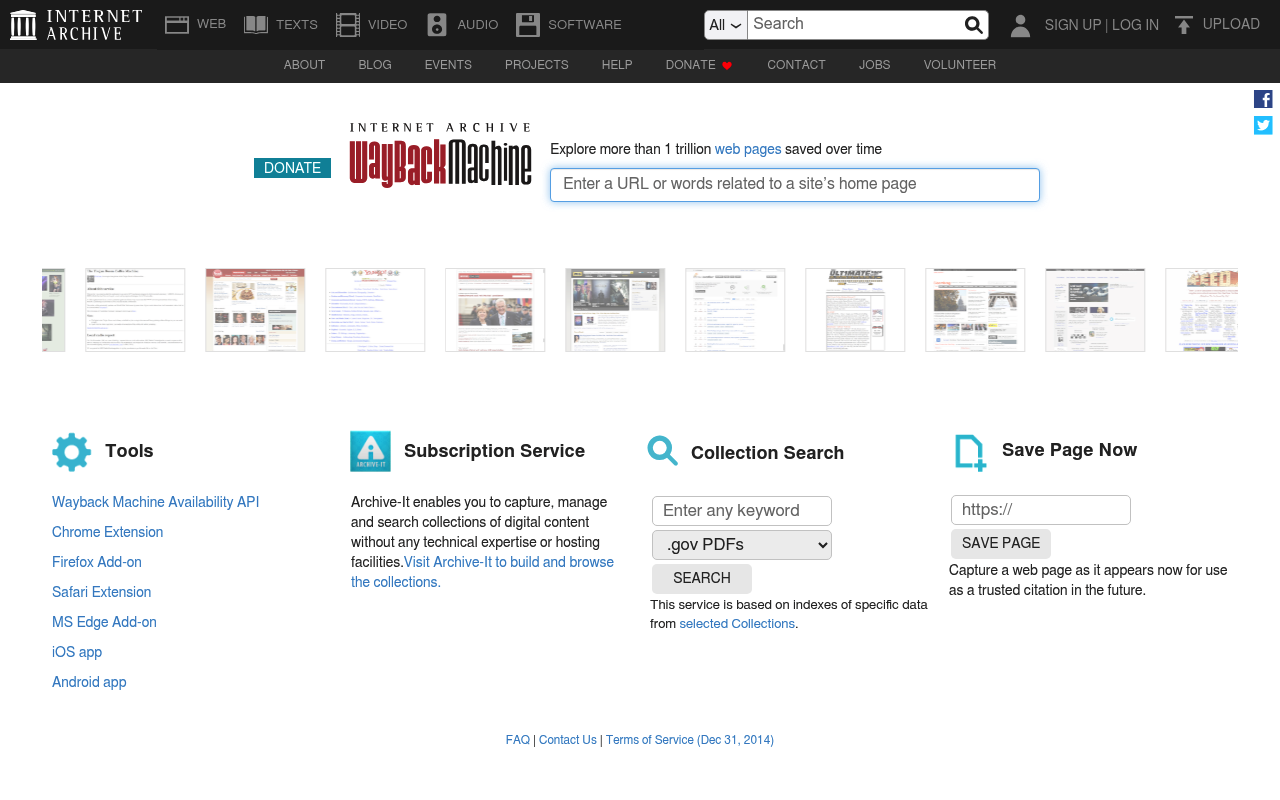Click the user profile icon
The image size is (1280, 800).
tap(1020, 25)
